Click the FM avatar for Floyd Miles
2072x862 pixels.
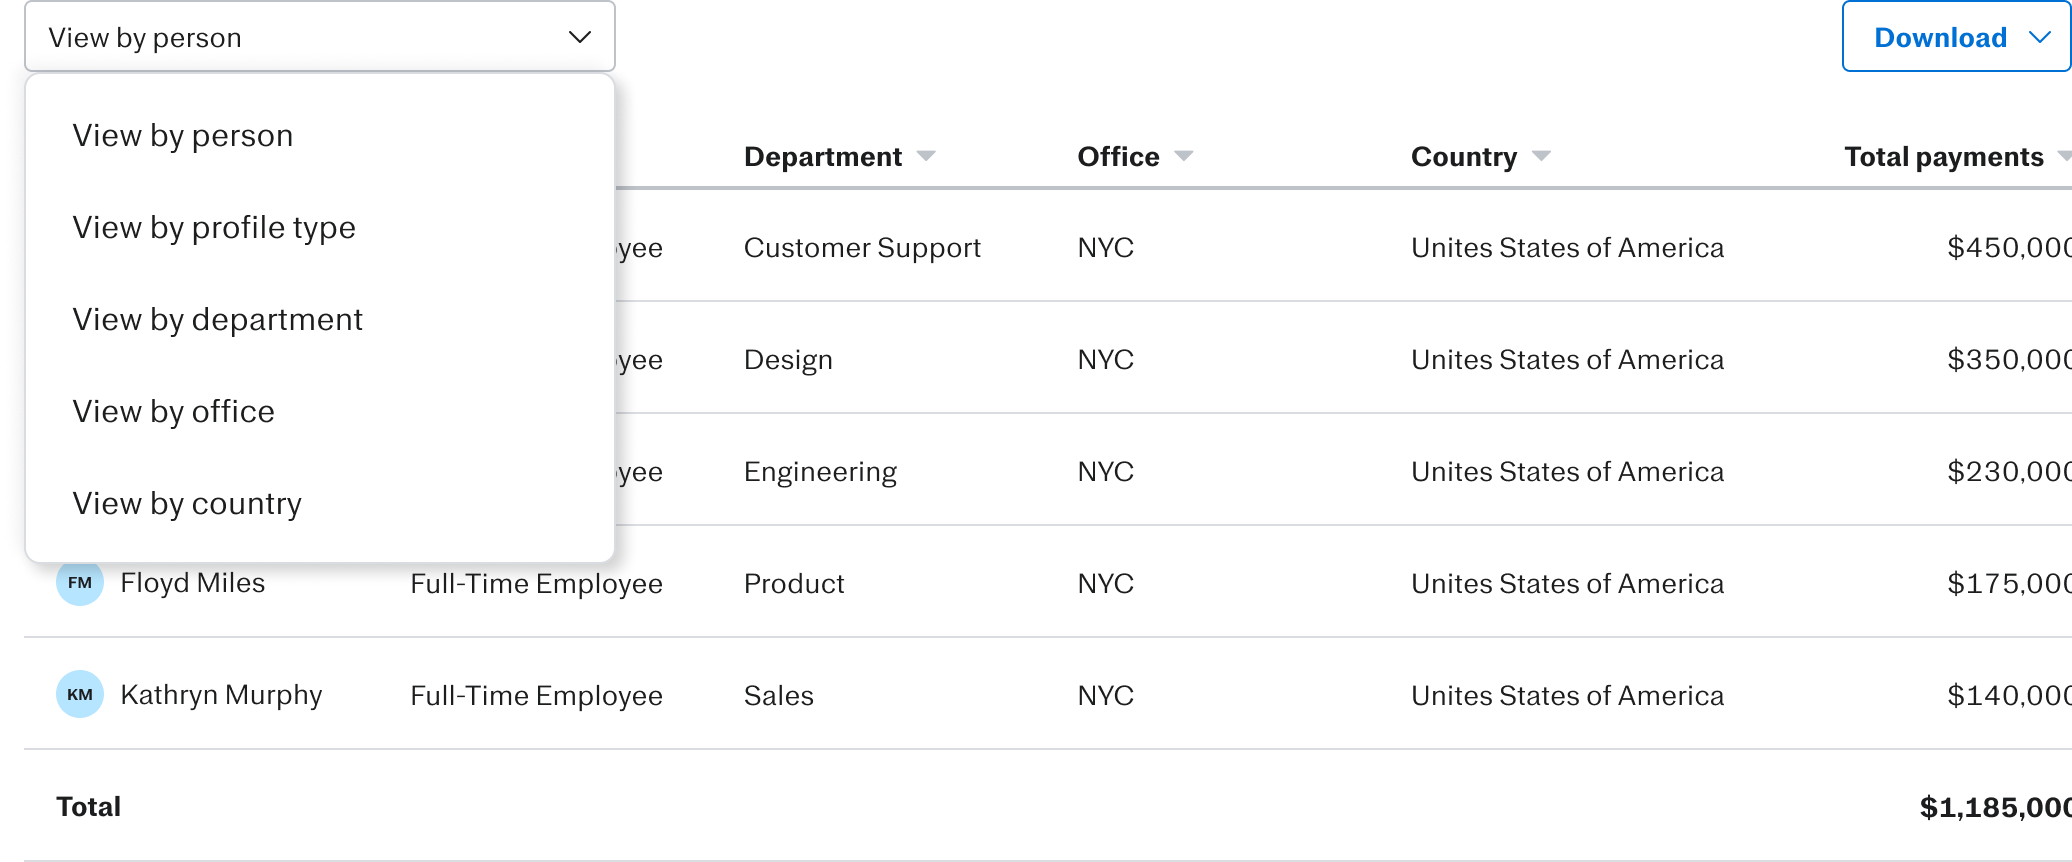coord(80,583)
